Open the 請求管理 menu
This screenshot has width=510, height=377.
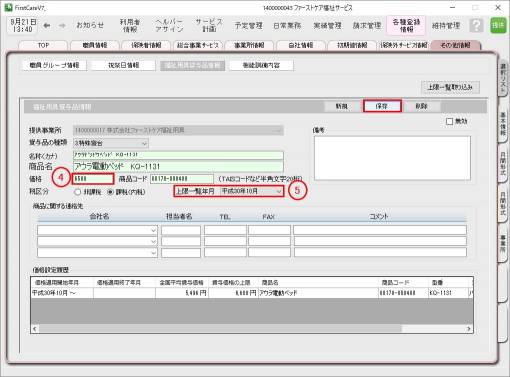[x=367, y=25]
